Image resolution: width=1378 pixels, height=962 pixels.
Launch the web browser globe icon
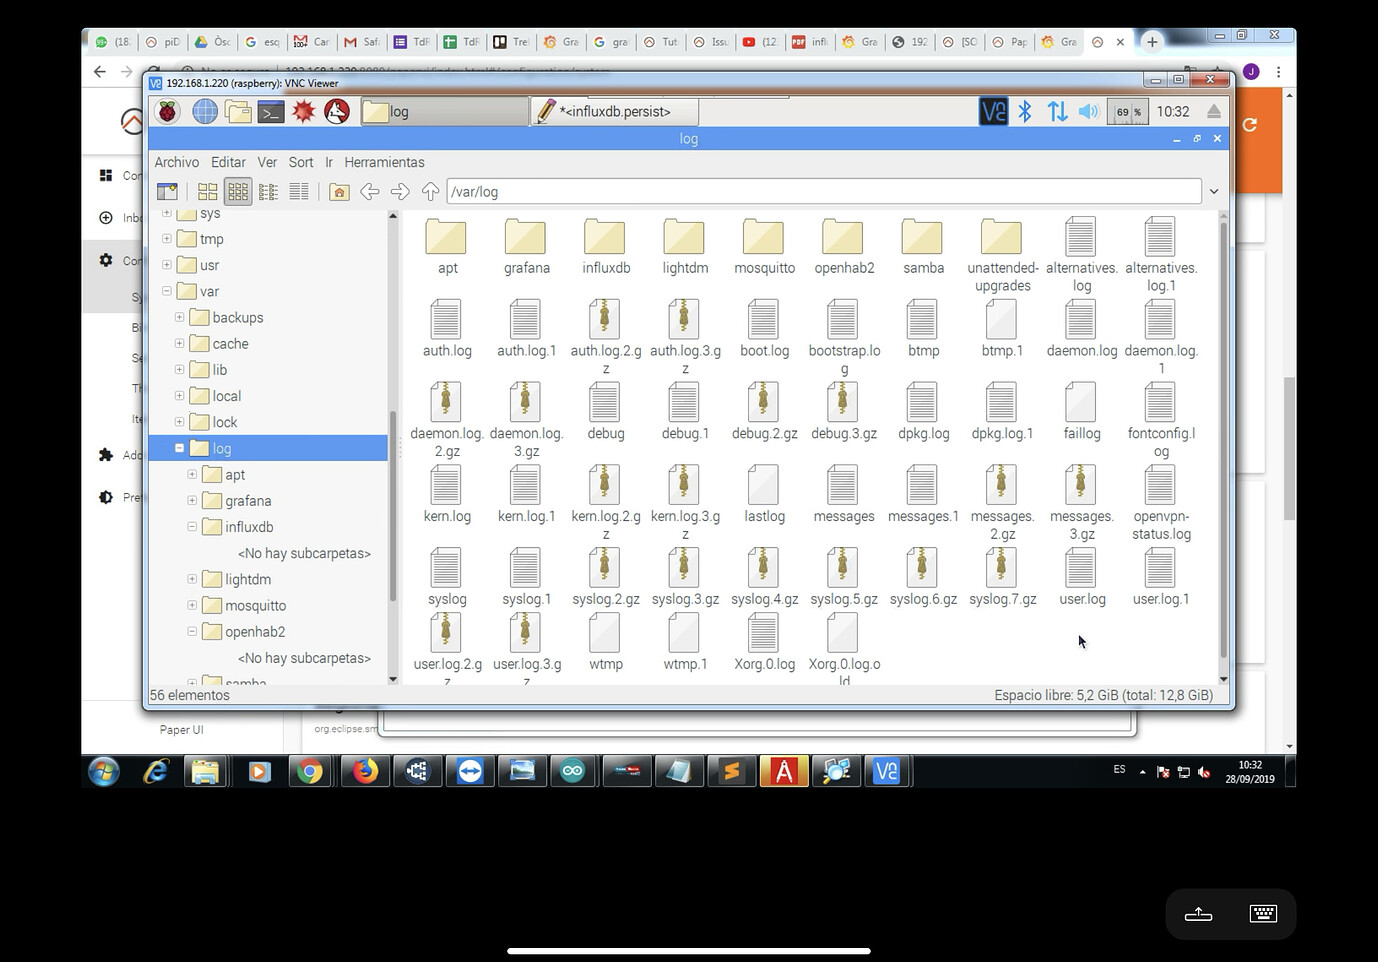point(205,112)
